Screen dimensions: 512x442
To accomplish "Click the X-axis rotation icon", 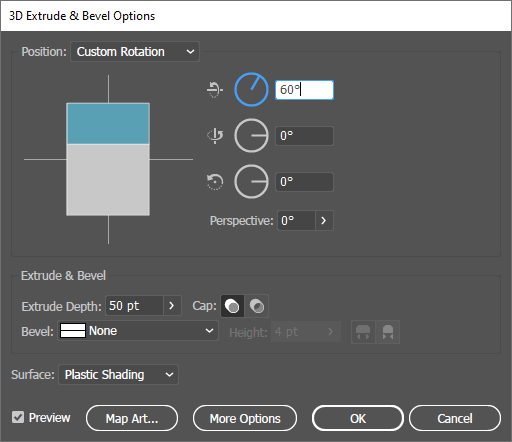I will 215,90.
